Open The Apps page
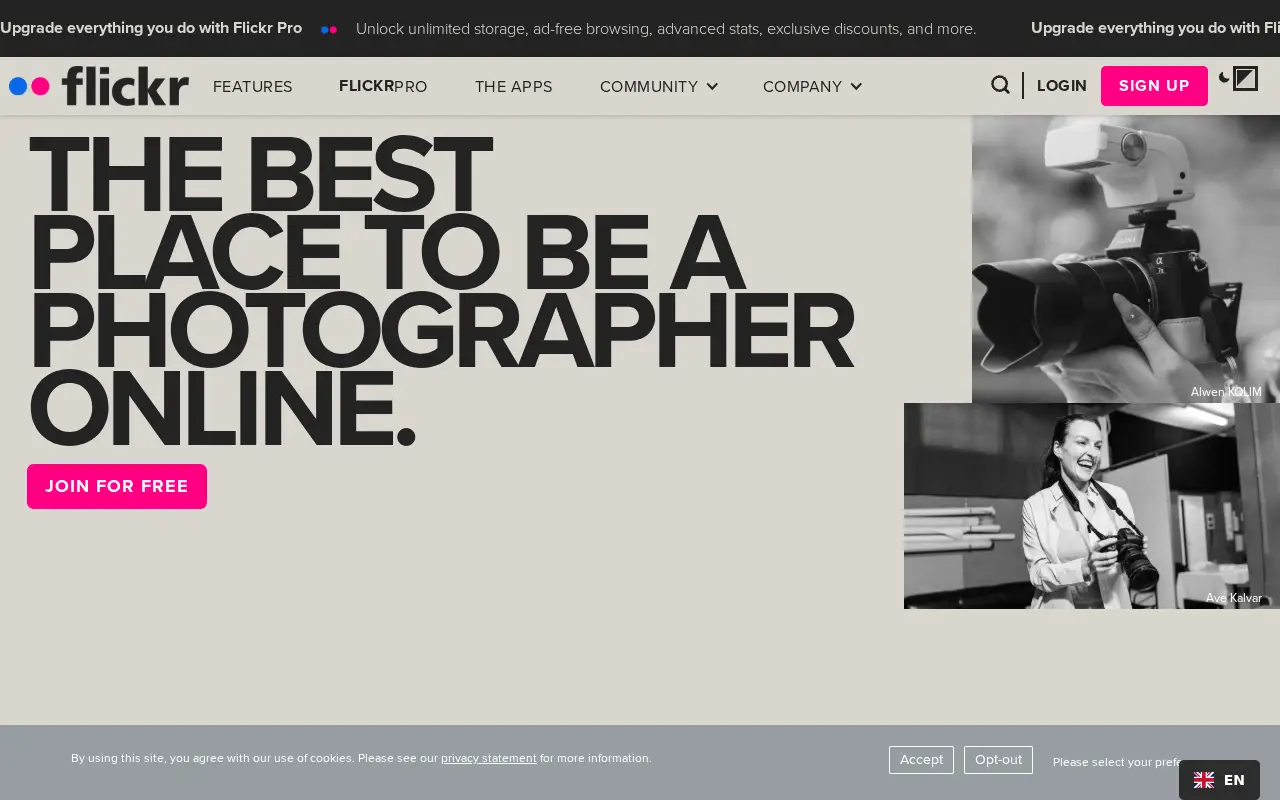 coord(513,87)
